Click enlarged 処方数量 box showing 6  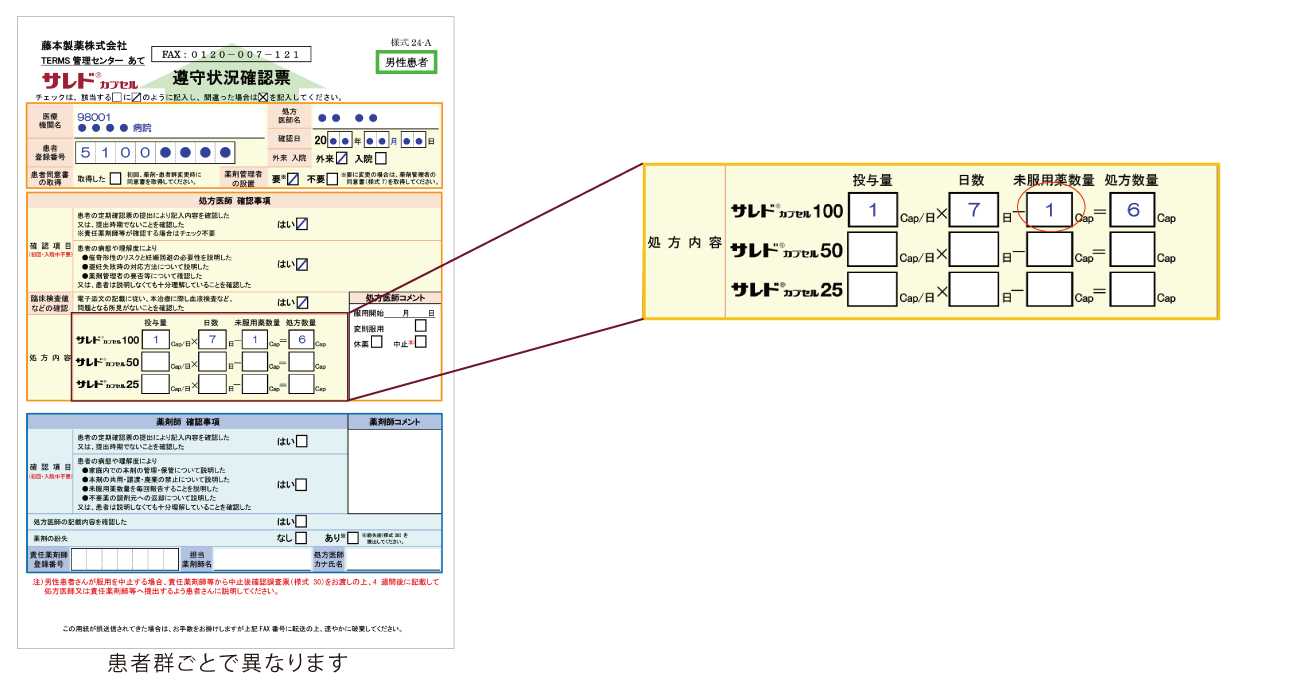[x=1132, y=211]
